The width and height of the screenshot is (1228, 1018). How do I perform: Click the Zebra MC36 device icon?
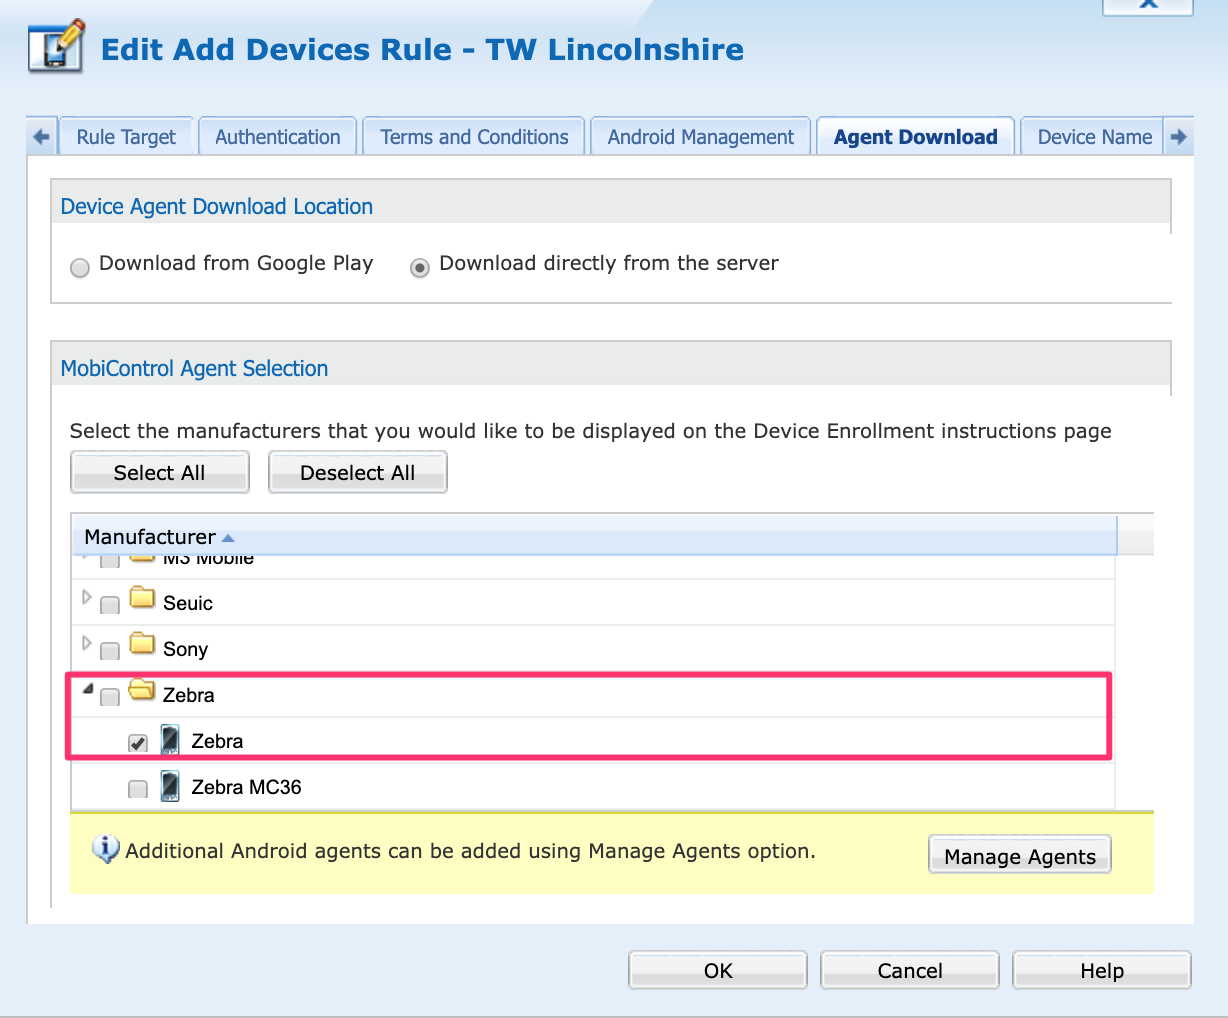click(x=171, y=786)
